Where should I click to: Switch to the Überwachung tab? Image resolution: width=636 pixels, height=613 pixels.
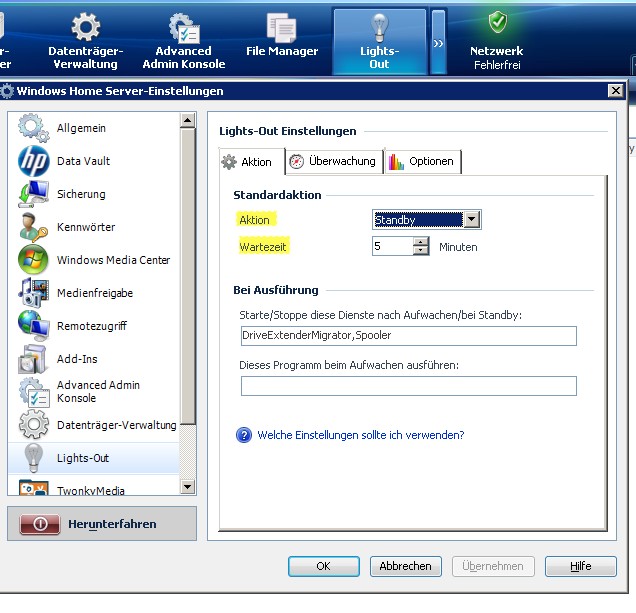[334, 161]
